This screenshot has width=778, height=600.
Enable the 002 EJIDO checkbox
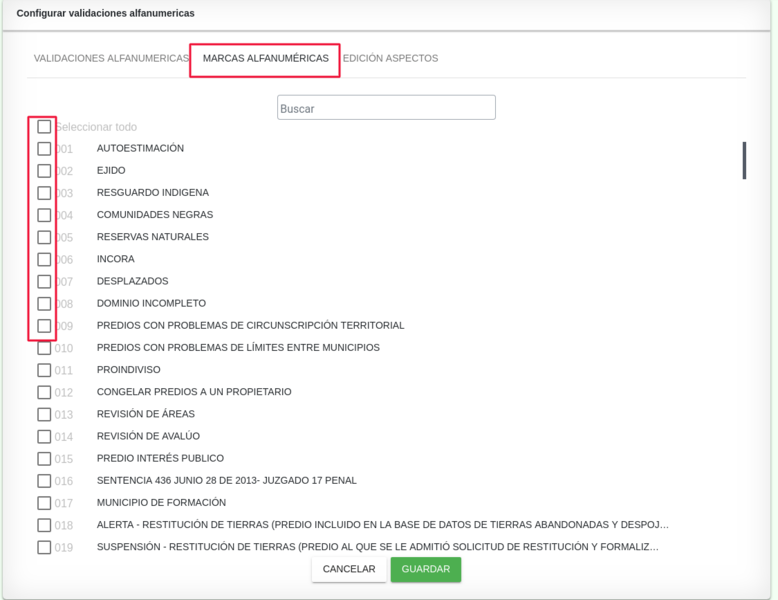(x=44, y=171)
